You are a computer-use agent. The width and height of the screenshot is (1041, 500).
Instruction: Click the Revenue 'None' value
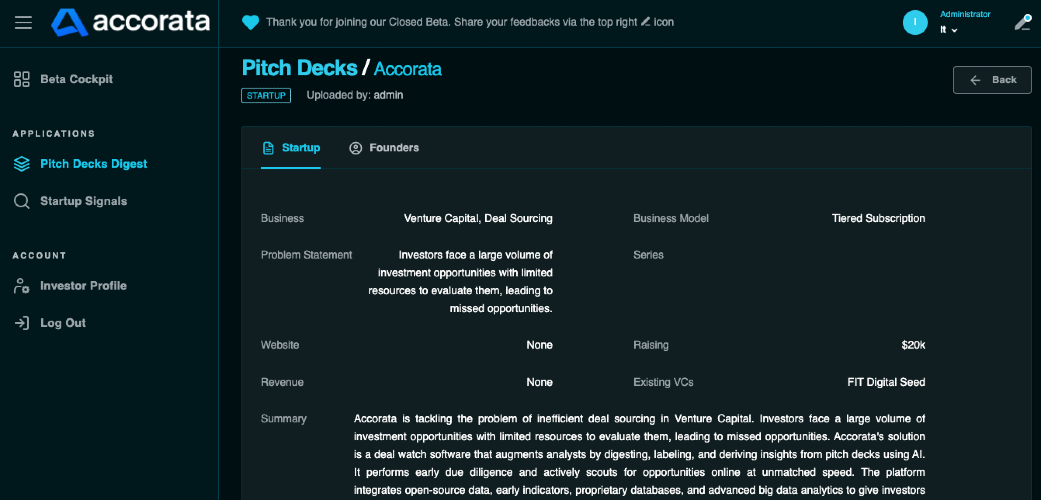coord(539,382)
